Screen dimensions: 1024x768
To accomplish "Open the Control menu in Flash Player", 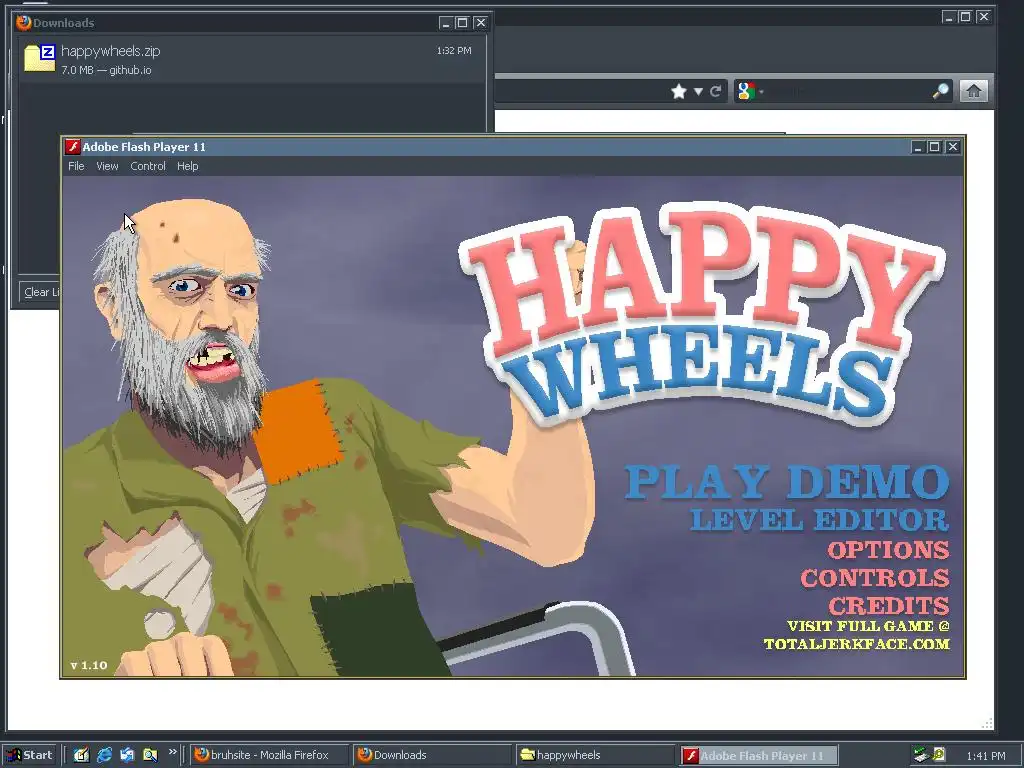I will click(148, 166).
